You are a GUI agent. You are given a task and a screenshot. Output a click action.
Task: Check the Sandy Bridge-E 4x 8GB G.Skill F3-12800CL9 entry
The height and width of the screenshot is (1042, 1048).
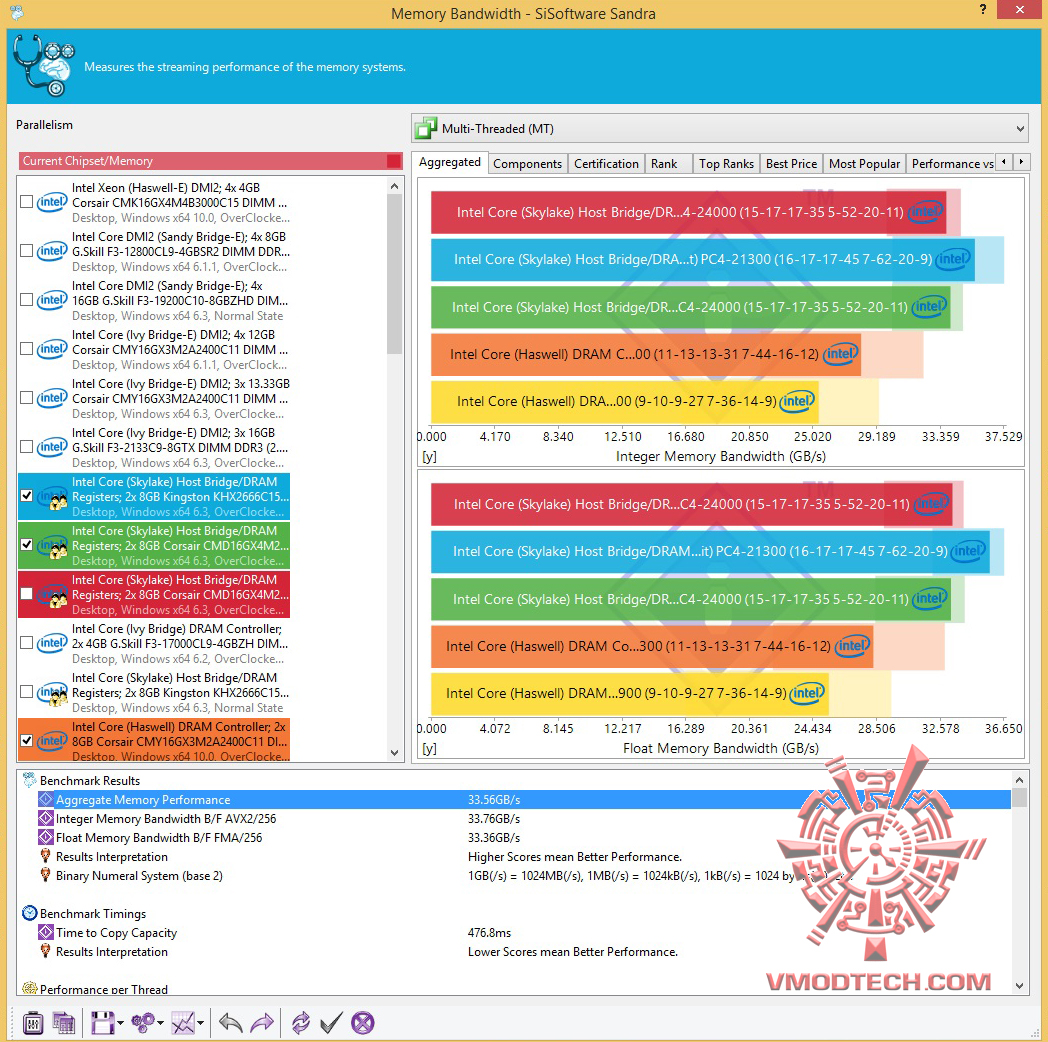pyautogui.click(x=27, y=251)
